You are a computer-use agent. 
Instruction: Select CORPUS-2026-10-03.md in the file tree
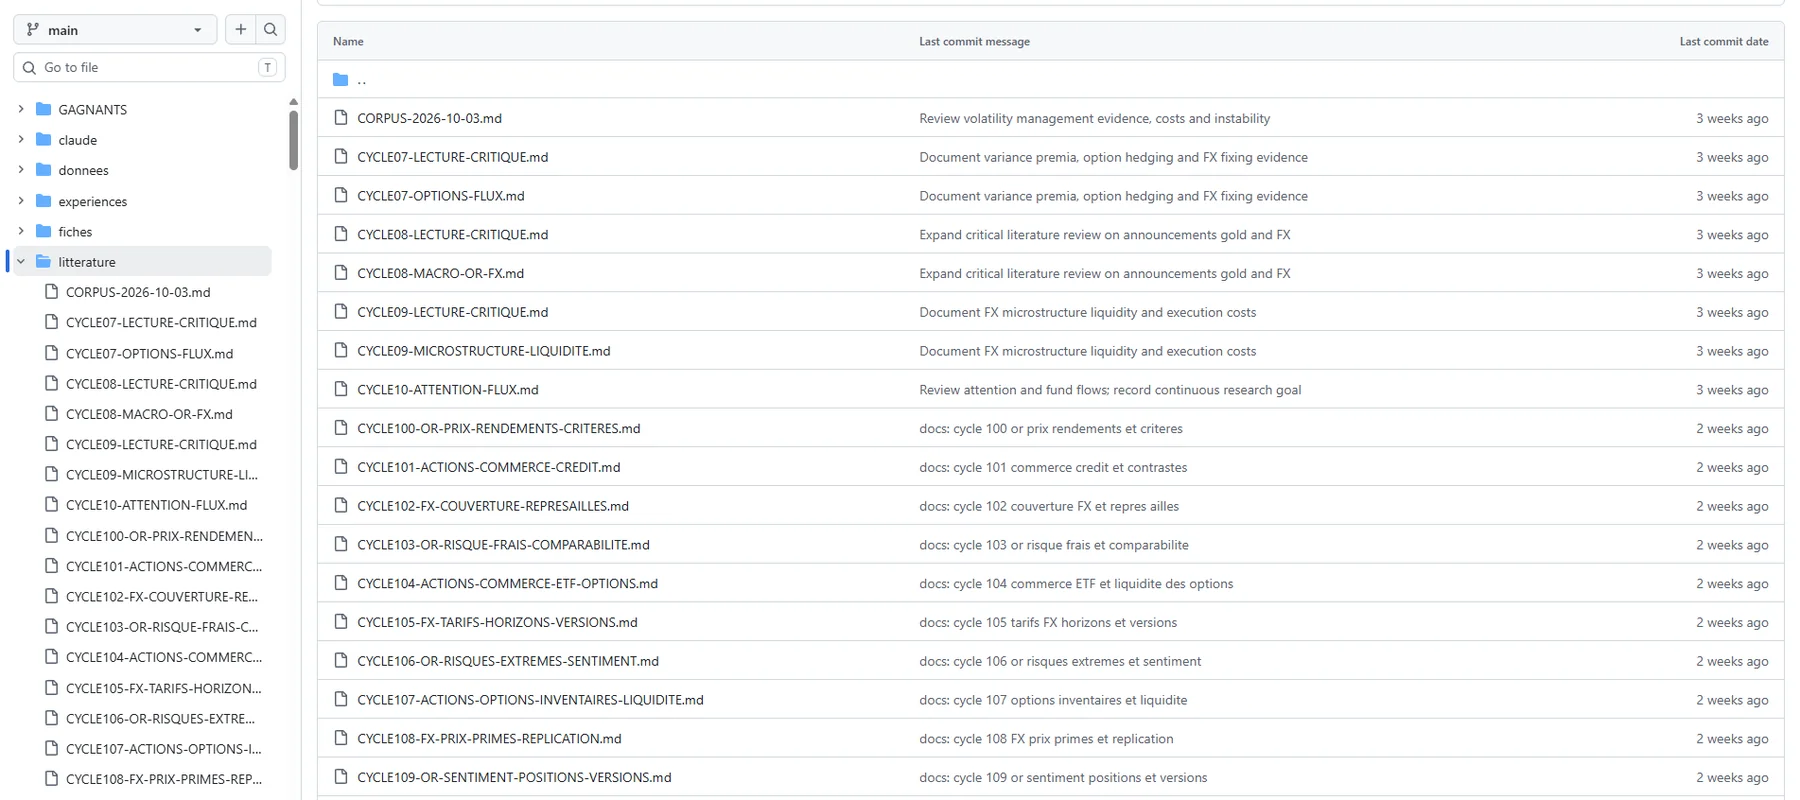pyautogui.click(x=138, y=292)
